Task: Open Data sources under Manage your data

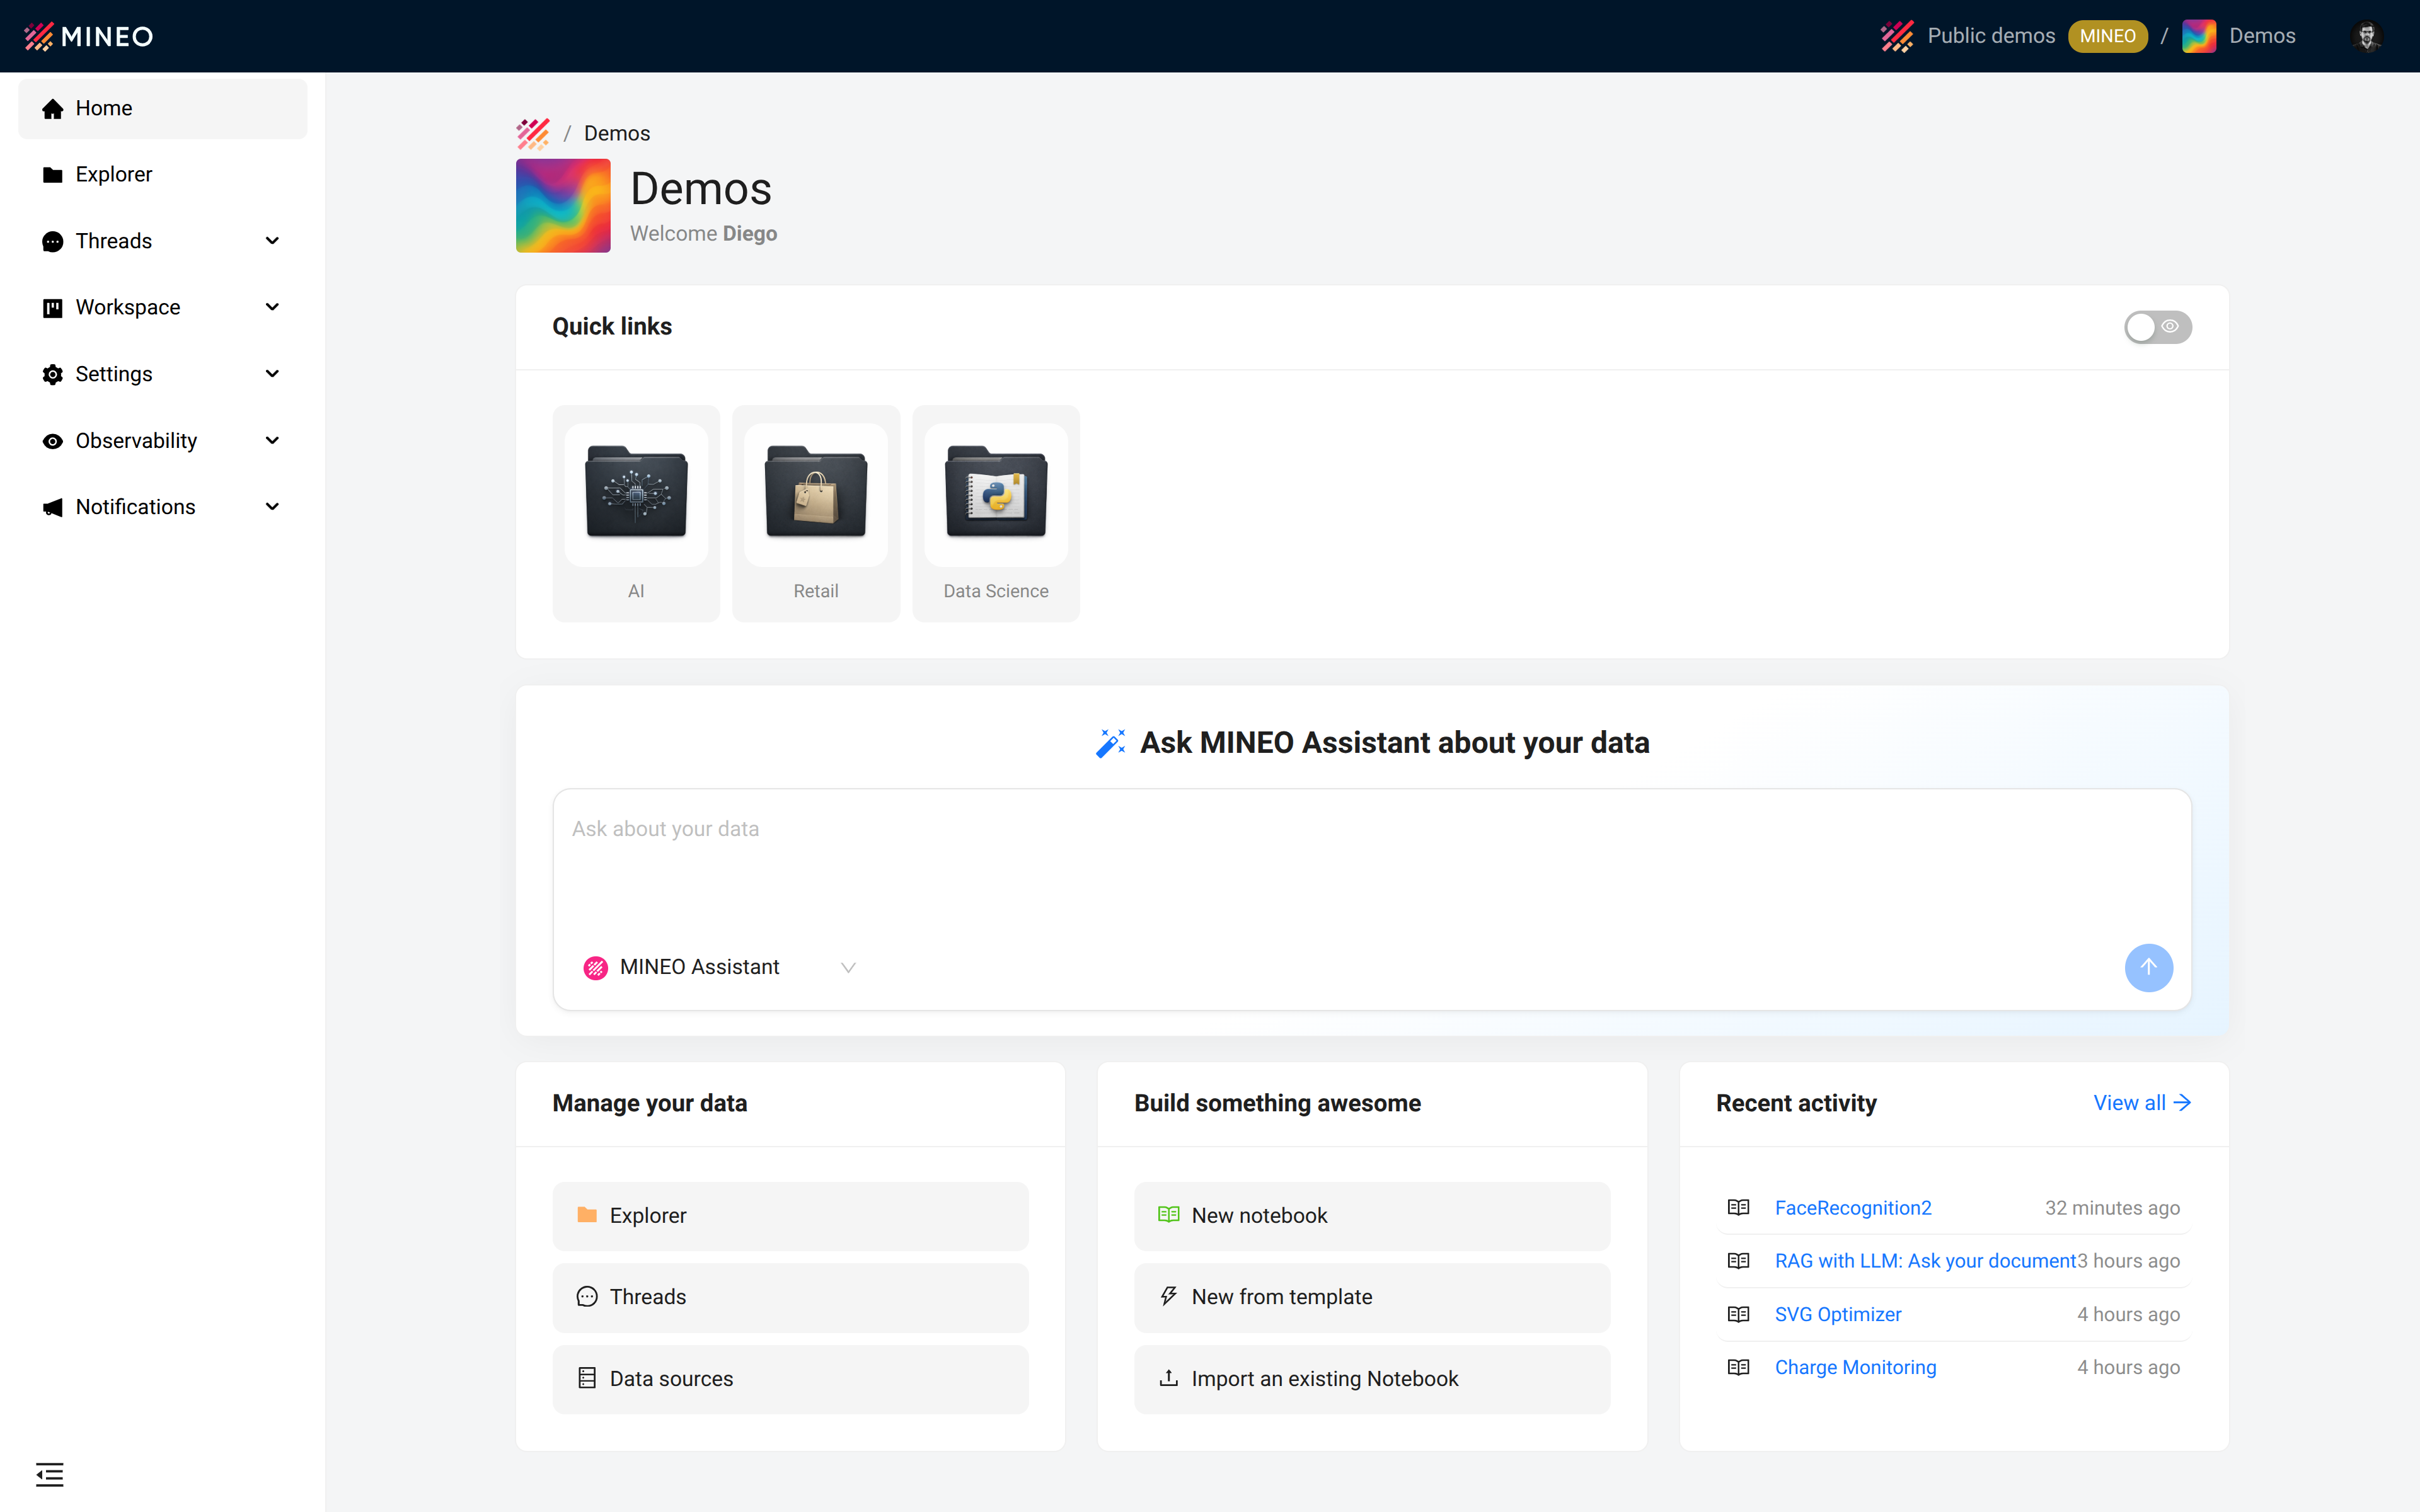Action: point(790,1378)
